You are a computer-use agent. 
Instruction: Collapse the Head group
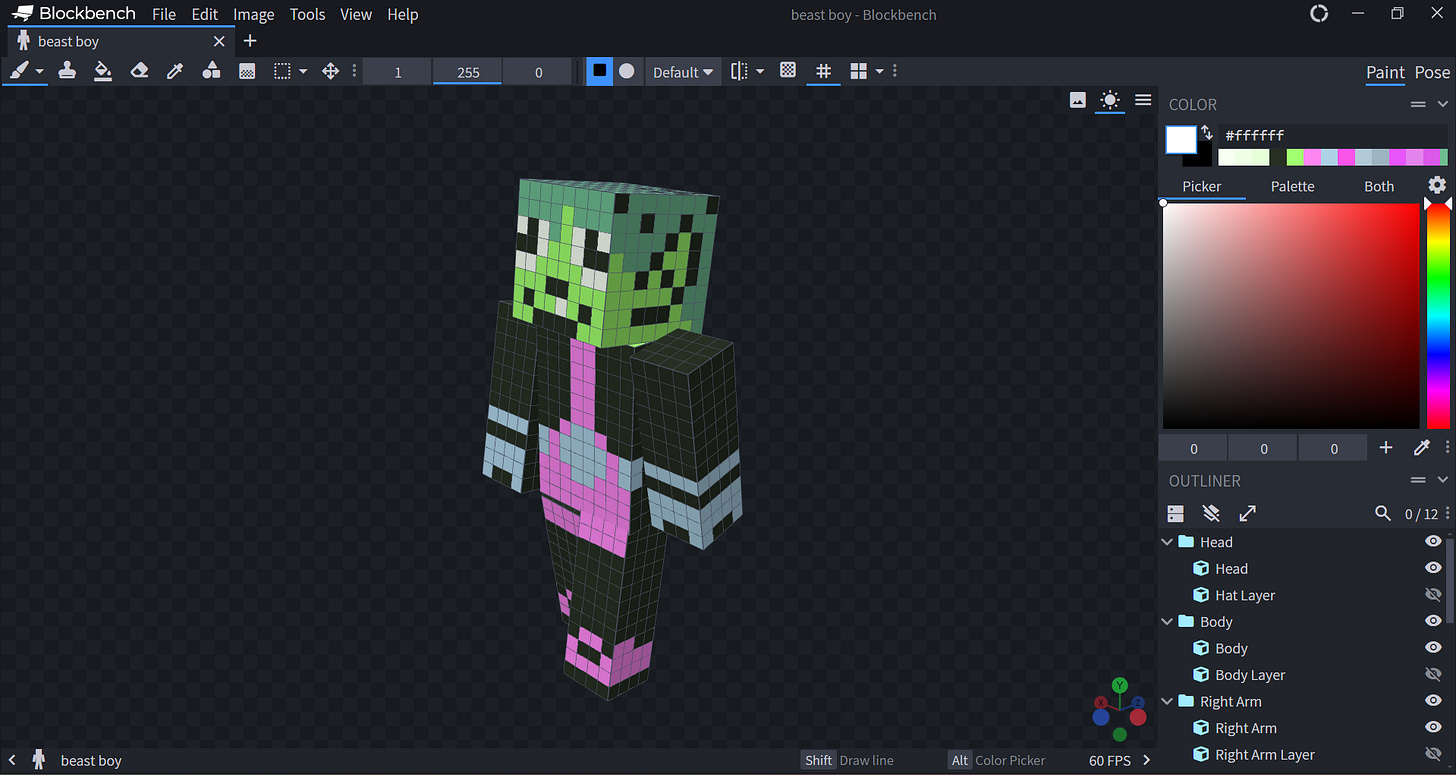1167,542
